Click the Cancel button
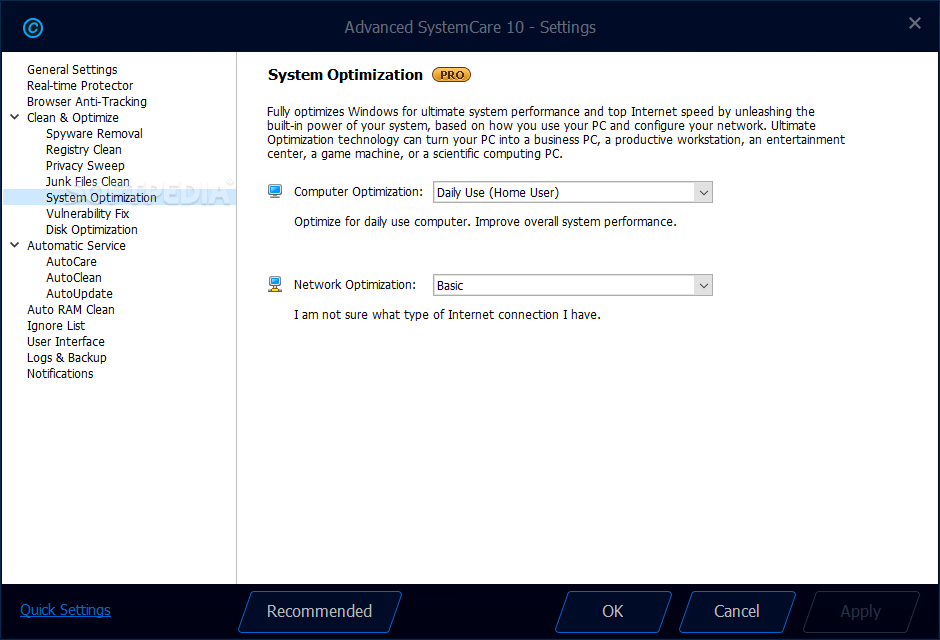Screen dimensions: 940x640 pyautogui.click(x=737, y=612)
